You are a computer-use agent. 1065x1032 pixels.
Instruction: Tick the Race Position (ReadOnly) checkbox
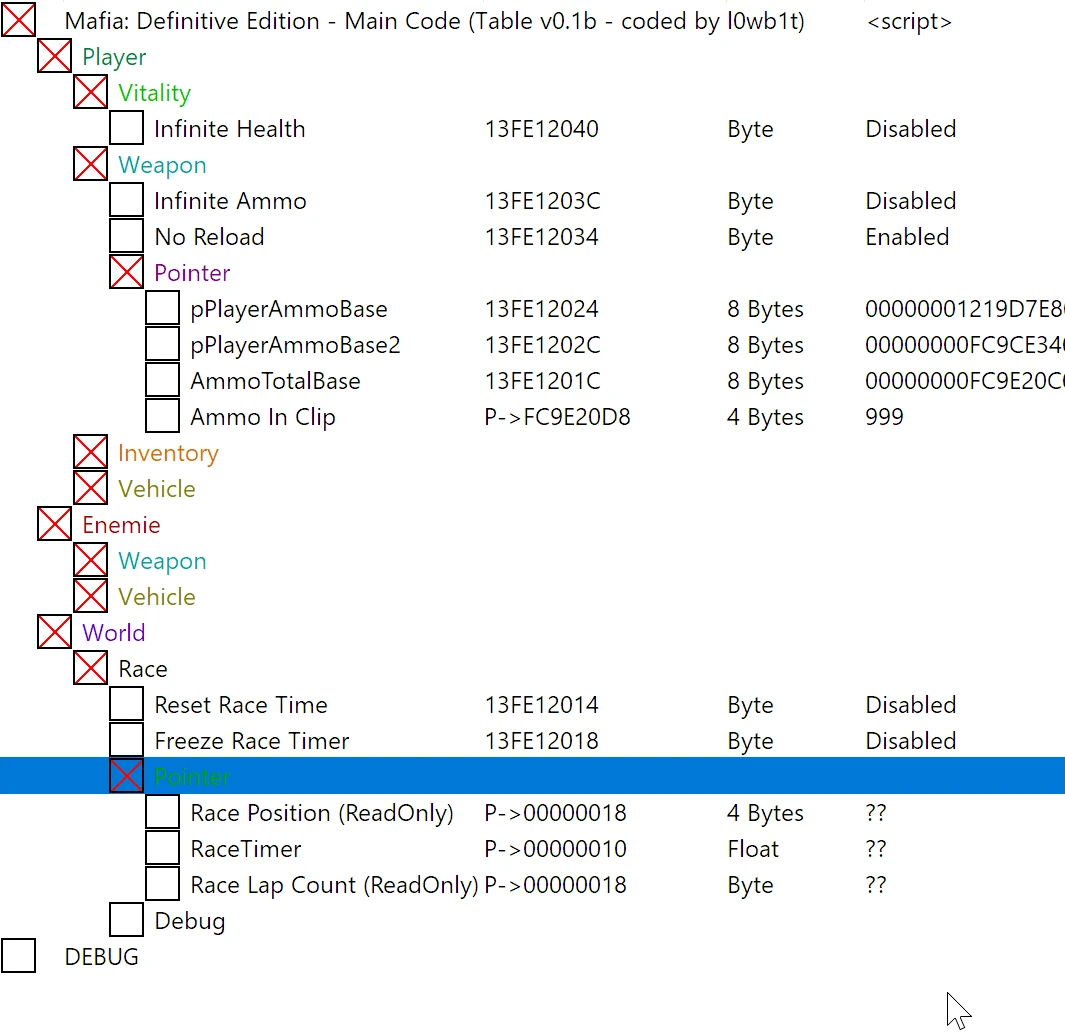tap(162, 813)
